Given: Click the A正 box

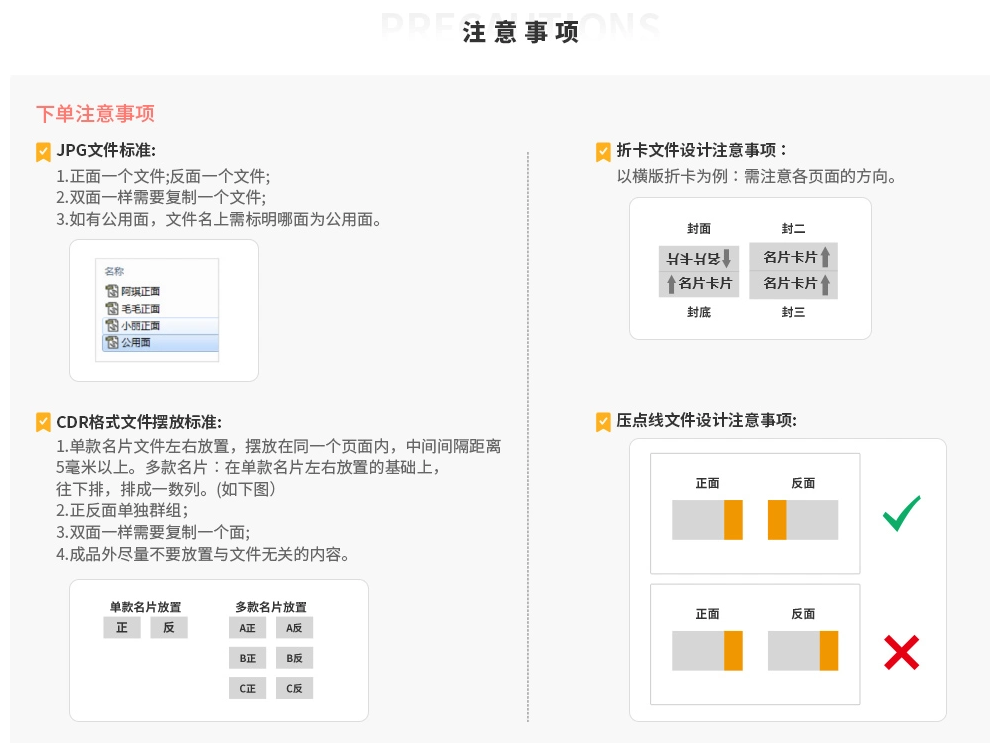Looking at the screenshot, I should [248, 628].
